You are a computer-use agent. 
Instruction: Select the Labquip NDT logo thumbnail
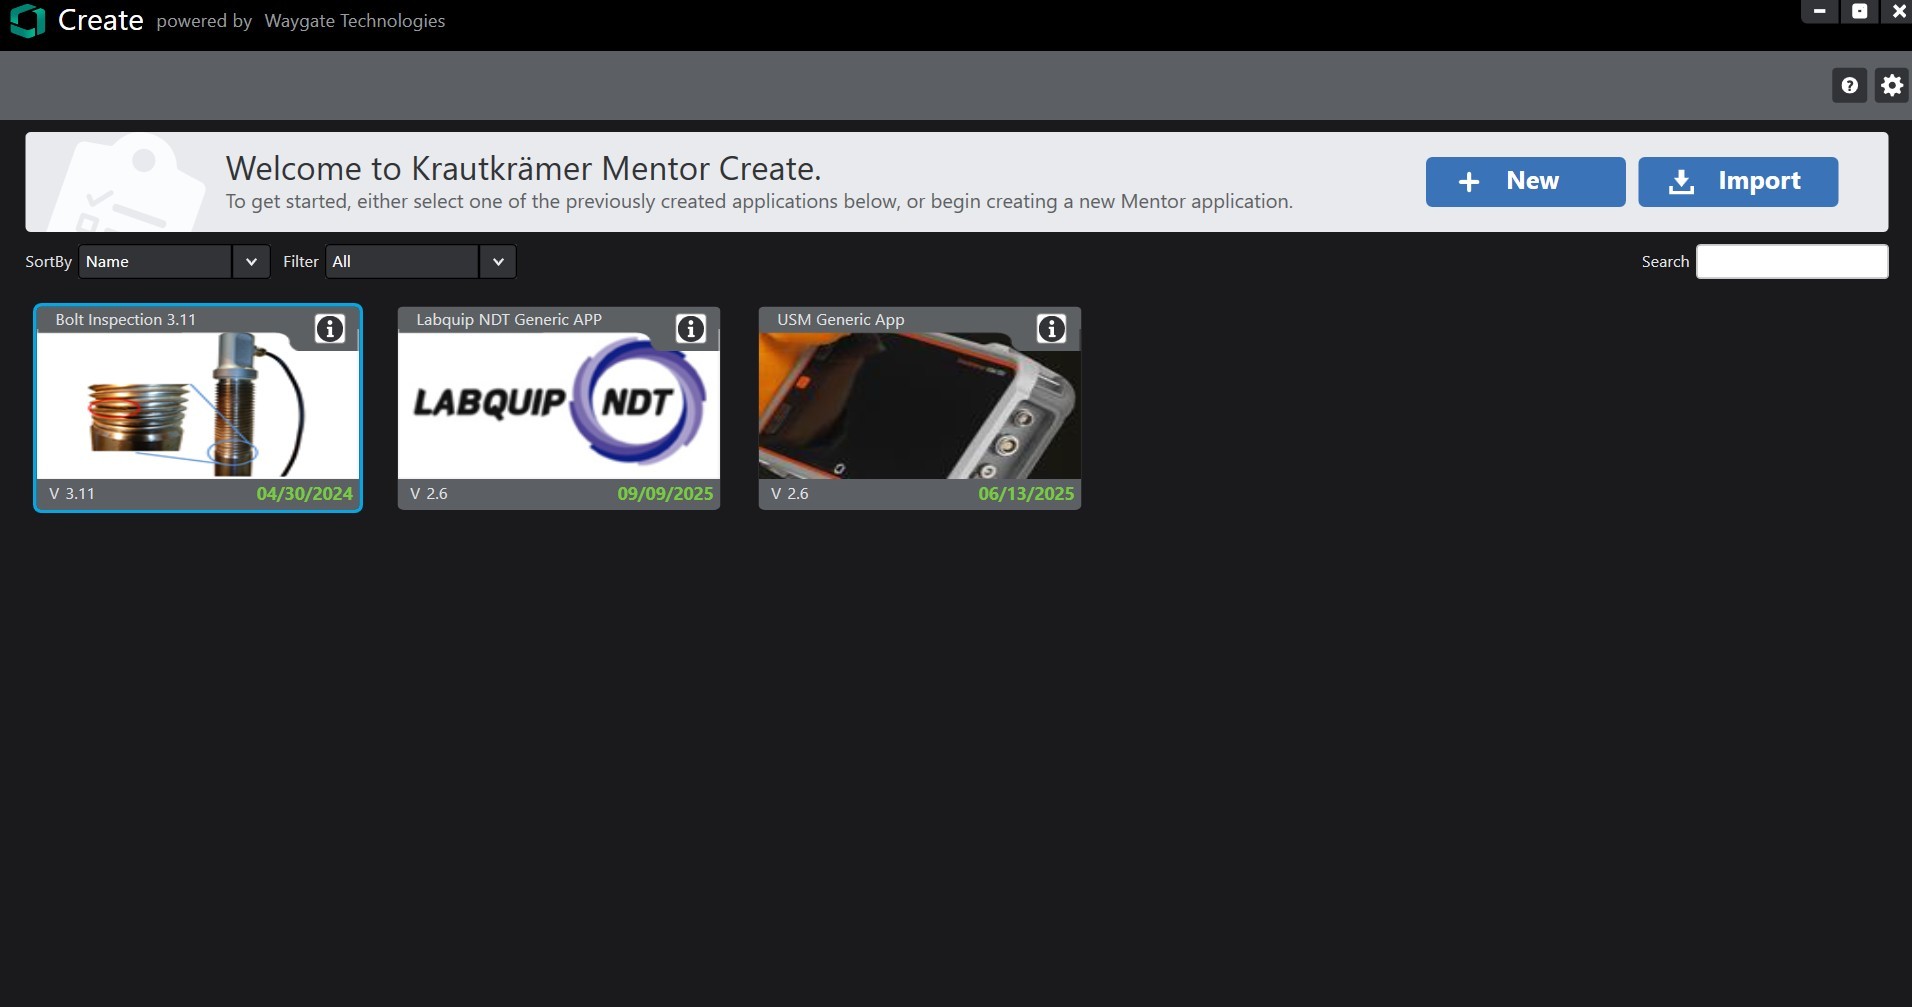coord(558,406)
